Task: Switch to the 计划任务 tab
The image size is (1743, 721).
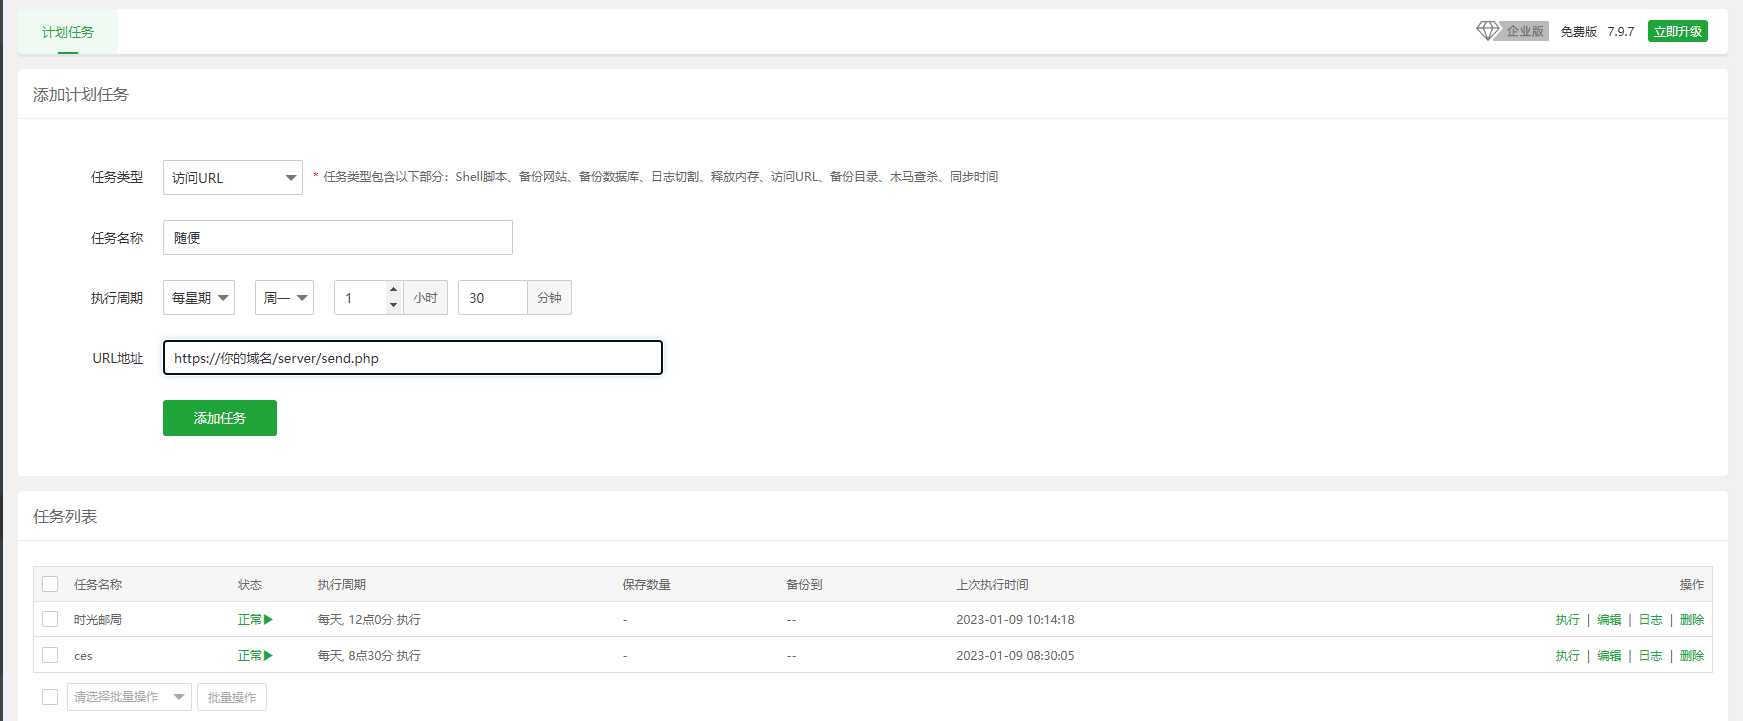Action: [68, 32]
